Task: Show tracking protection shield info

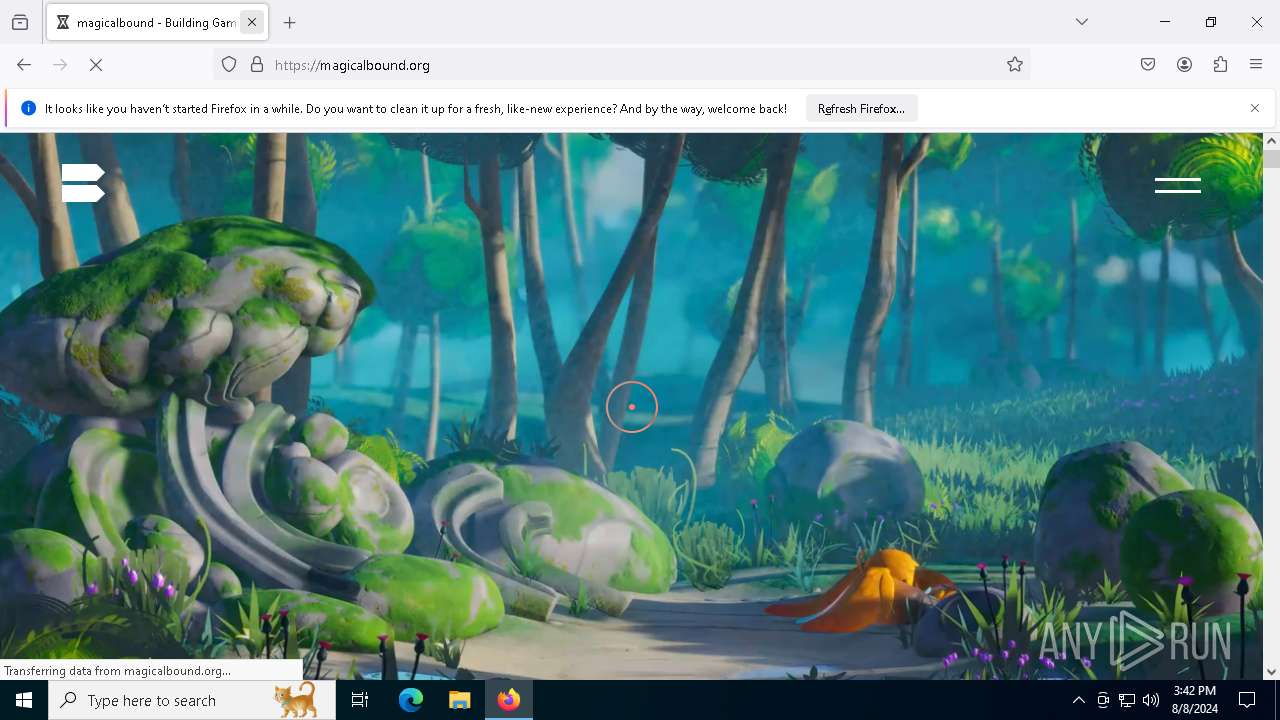Action: point(229,65)
